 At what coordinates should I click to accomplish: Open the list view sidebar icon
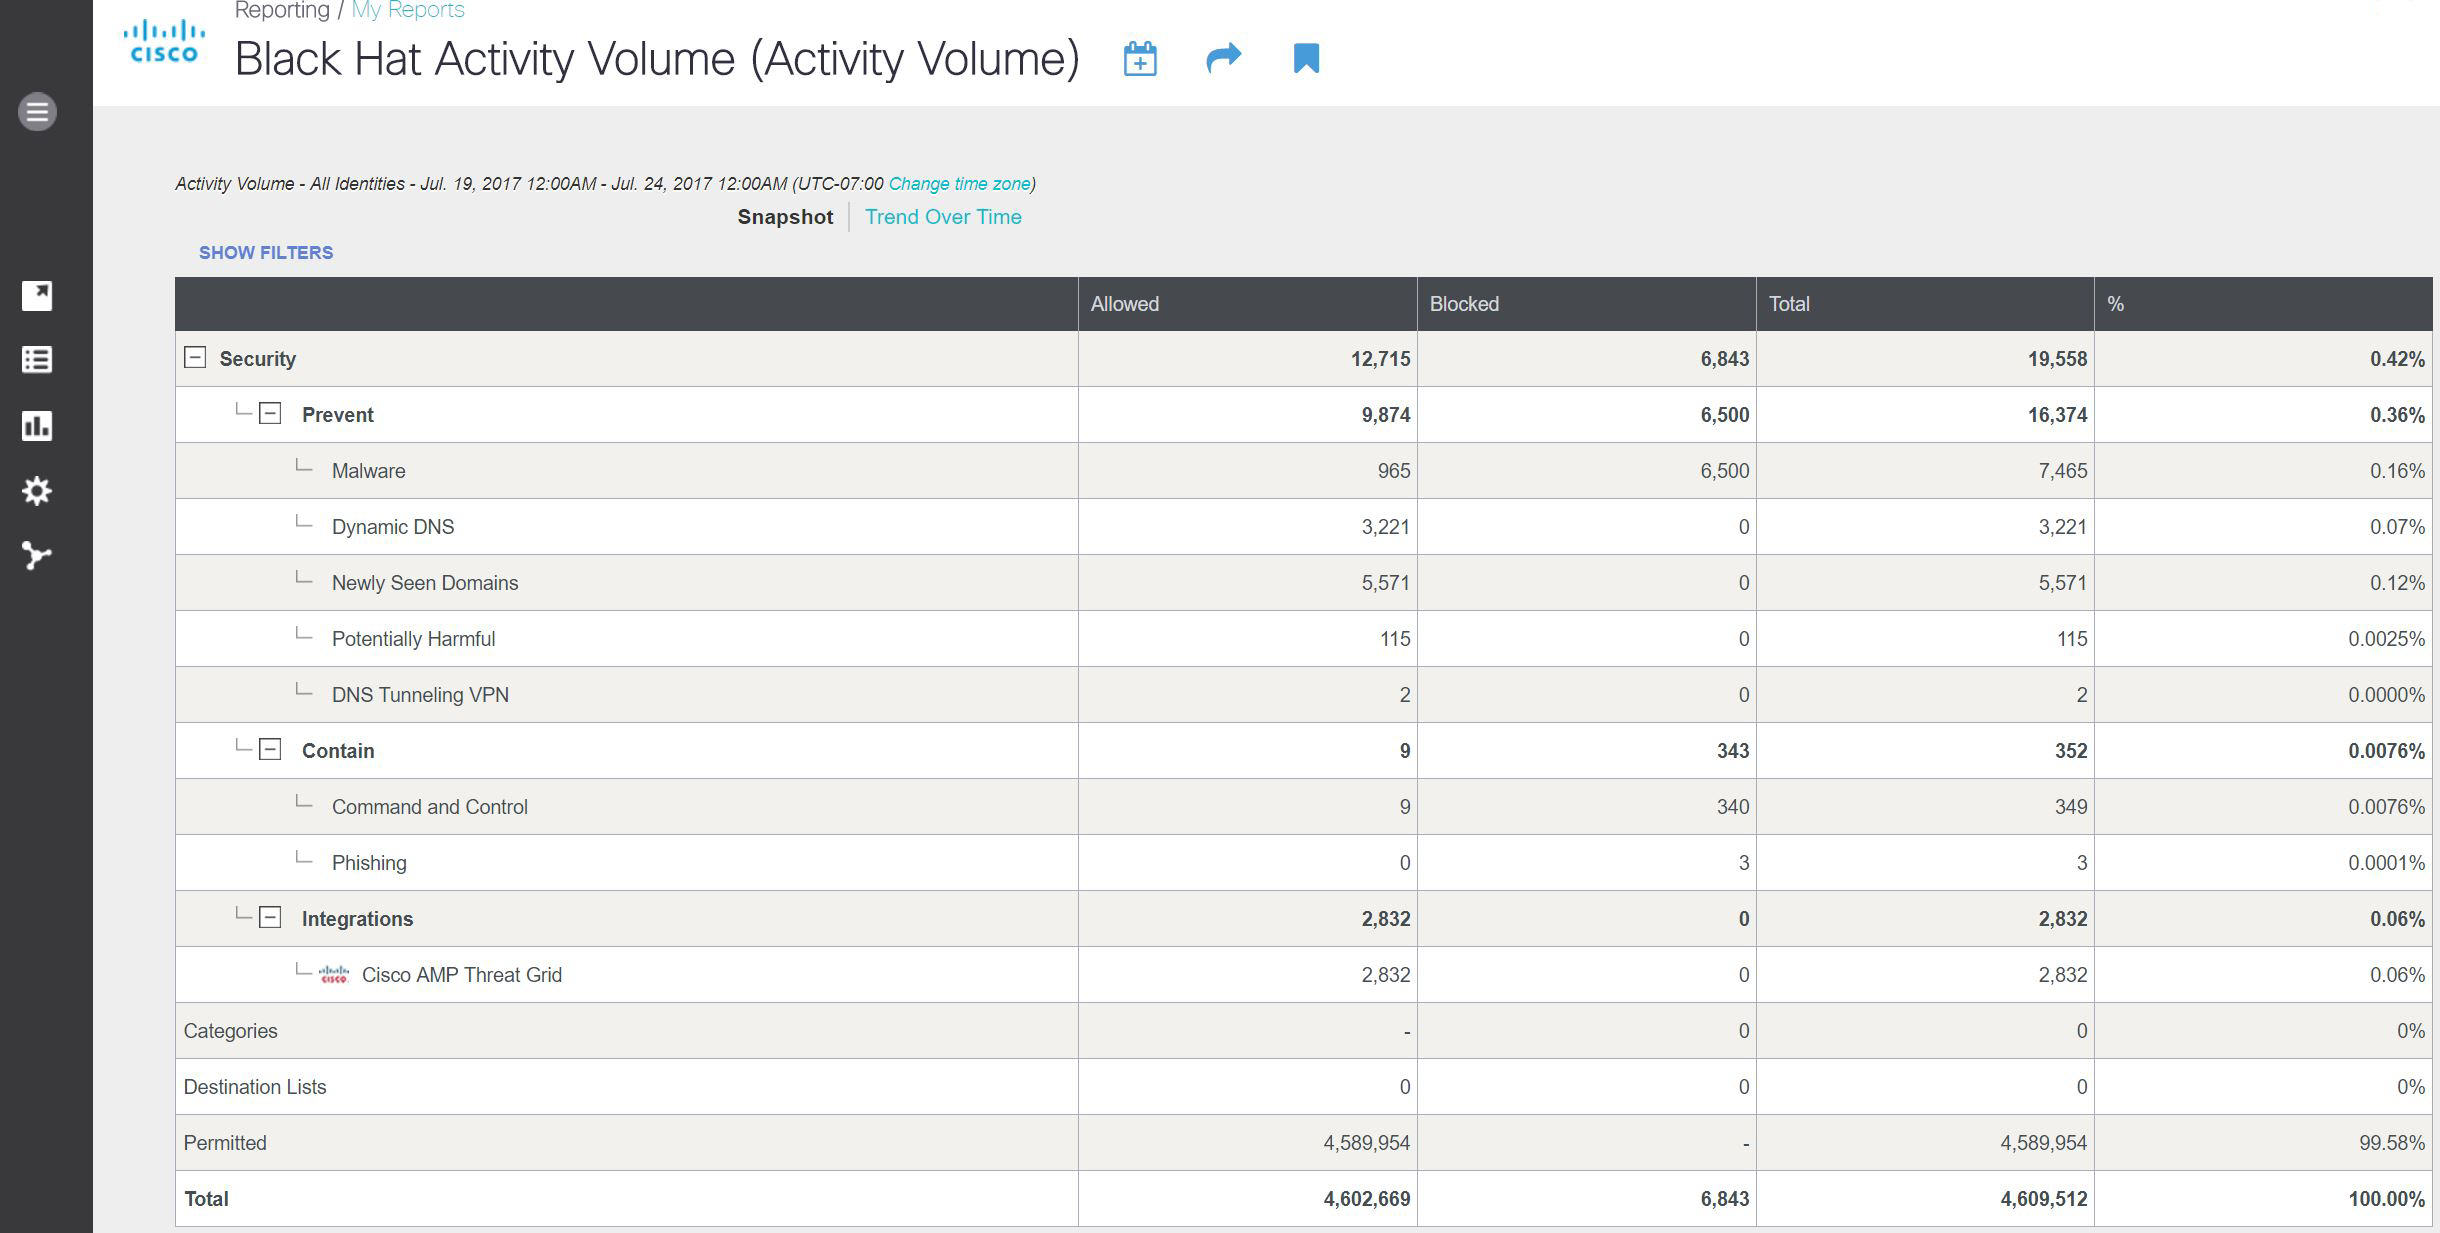[37, 360]
